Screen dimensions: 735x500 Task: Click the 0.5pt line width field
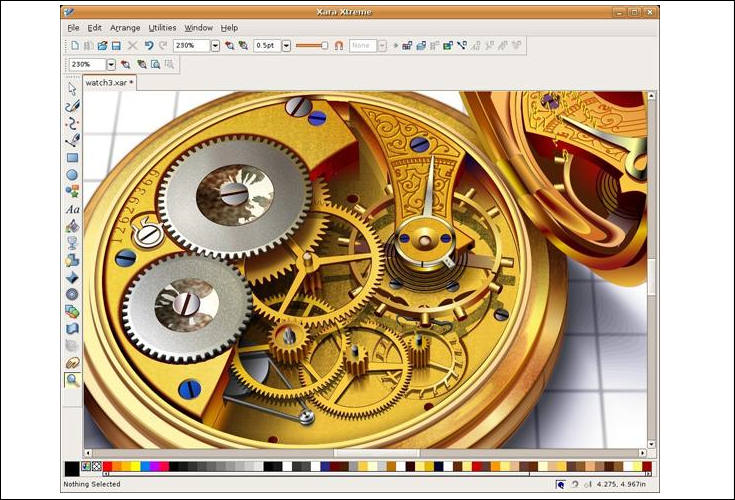point(268,45)
